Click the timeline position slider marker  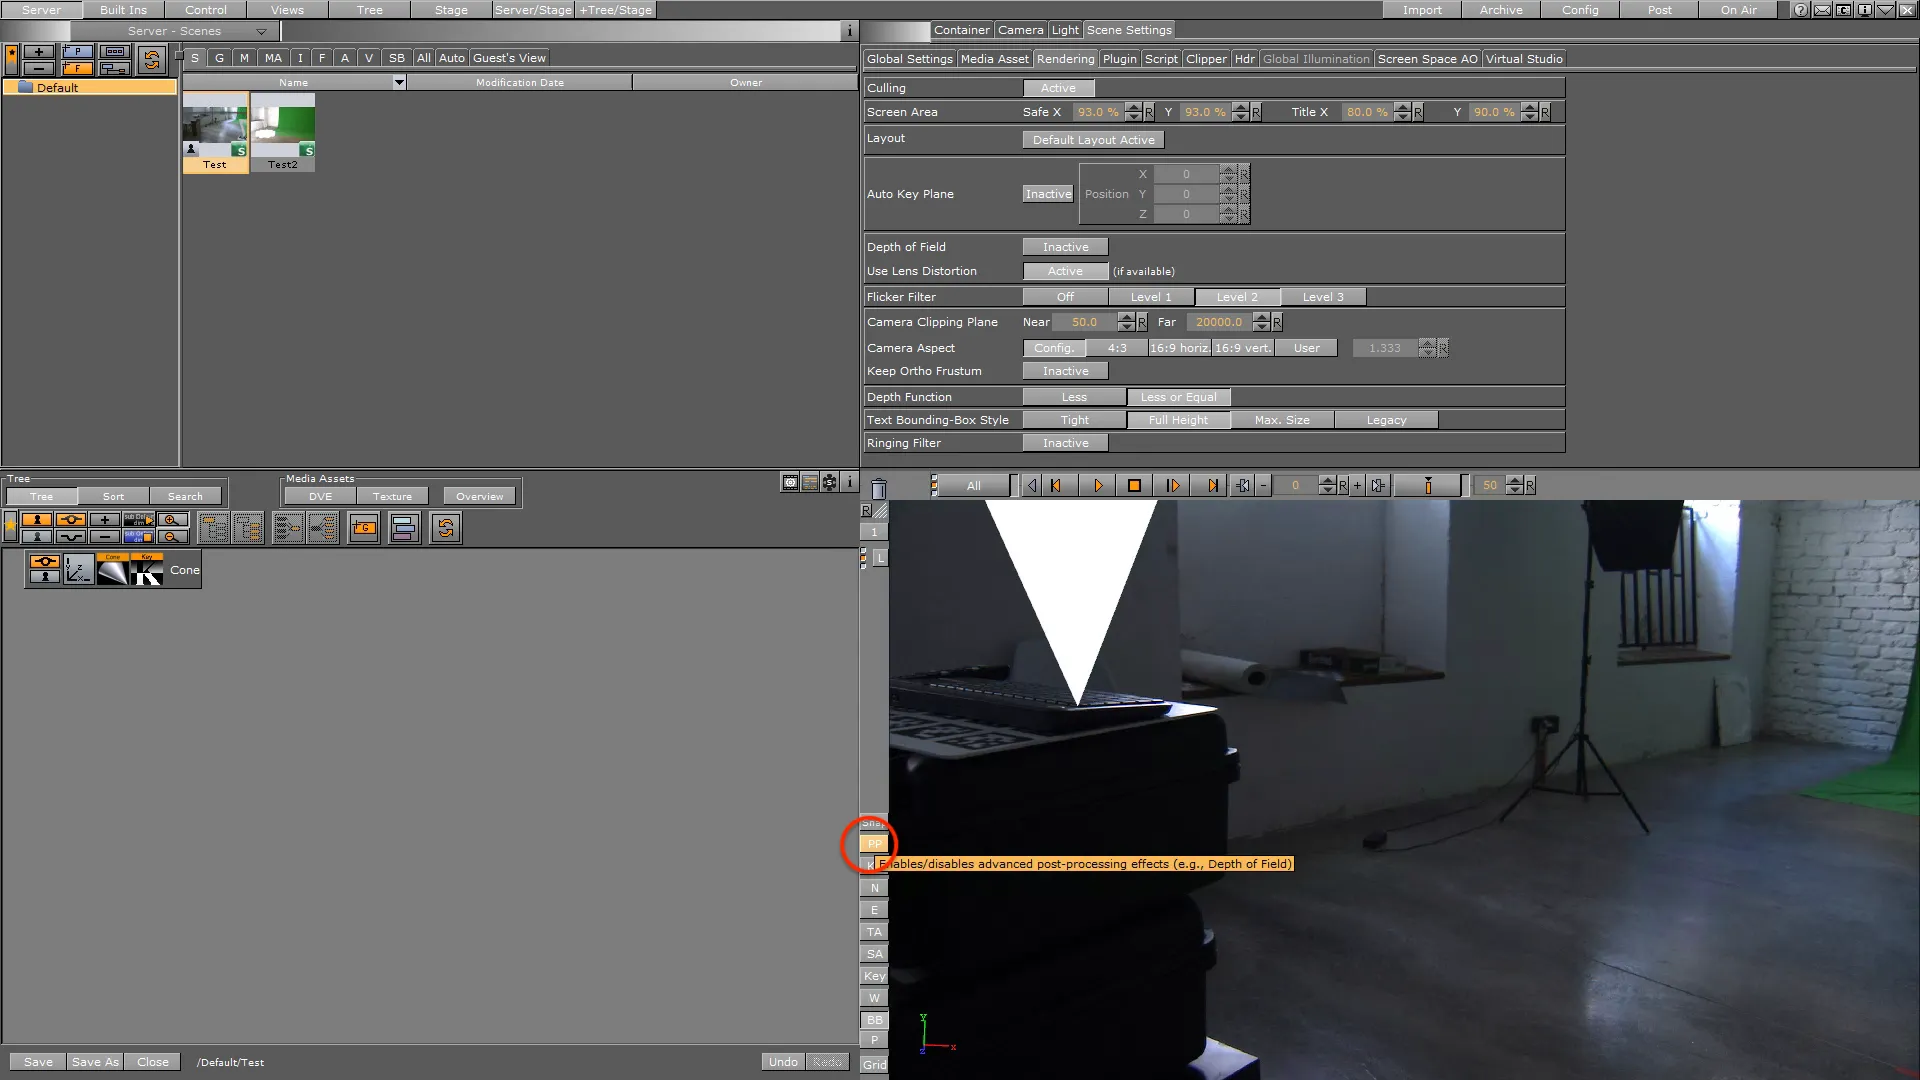pyautogui.click(x=1428, y=486)
